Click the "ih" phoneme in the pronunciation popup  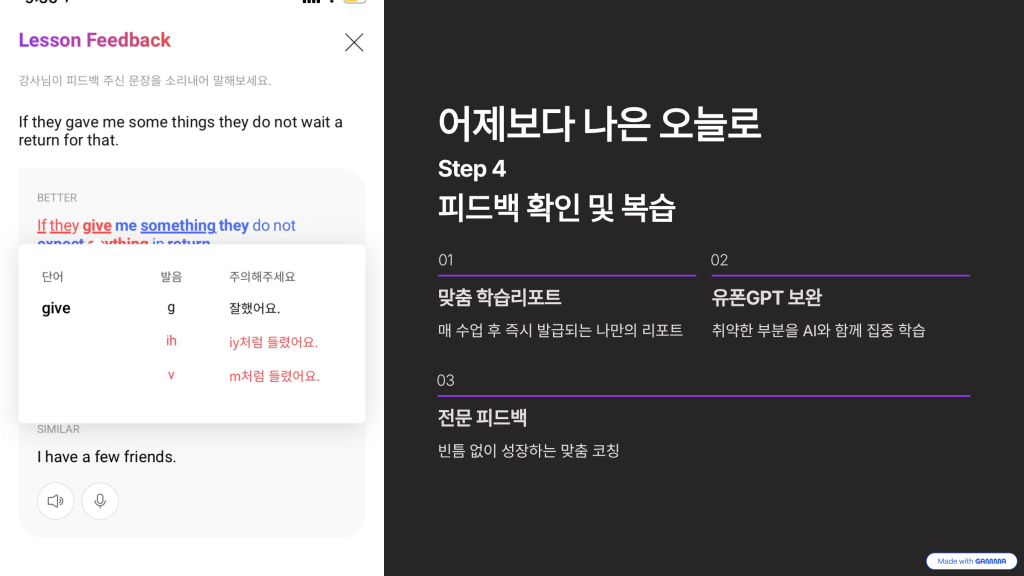[x=171, y=342]
